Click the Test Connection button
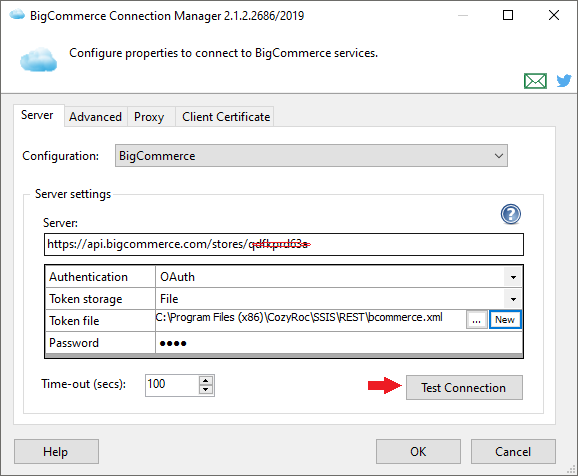The height and width of the screenshot is (476, 578). point(464,388)
